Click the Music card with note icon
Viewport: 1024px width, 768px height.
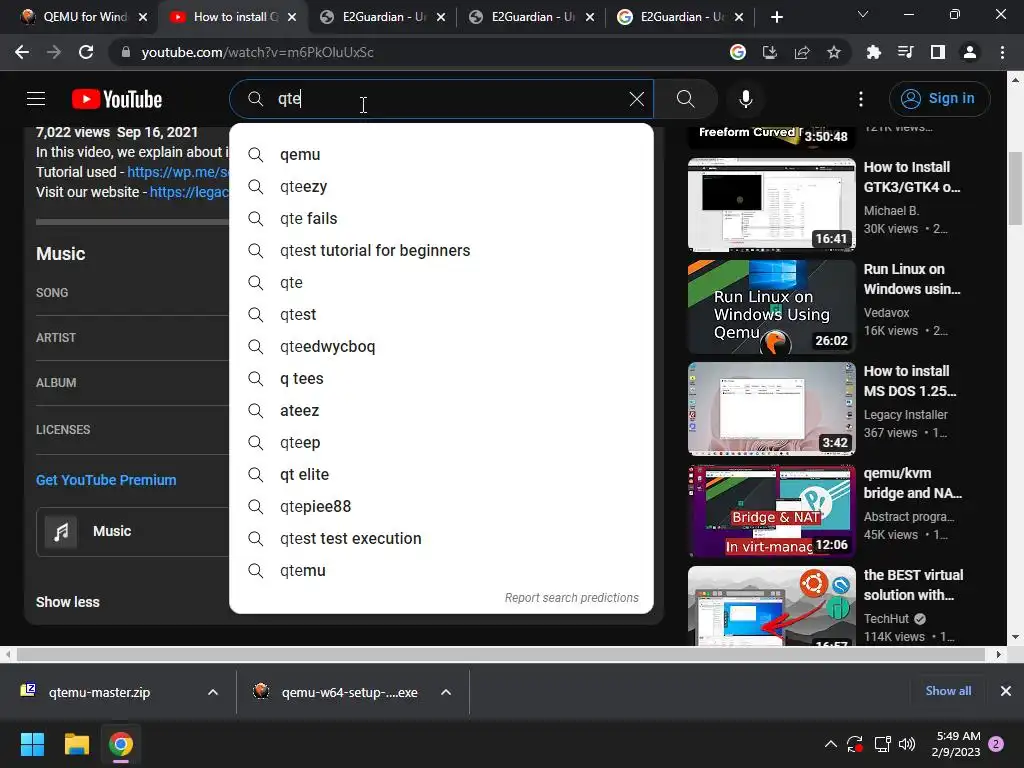[x=133, y=532]
